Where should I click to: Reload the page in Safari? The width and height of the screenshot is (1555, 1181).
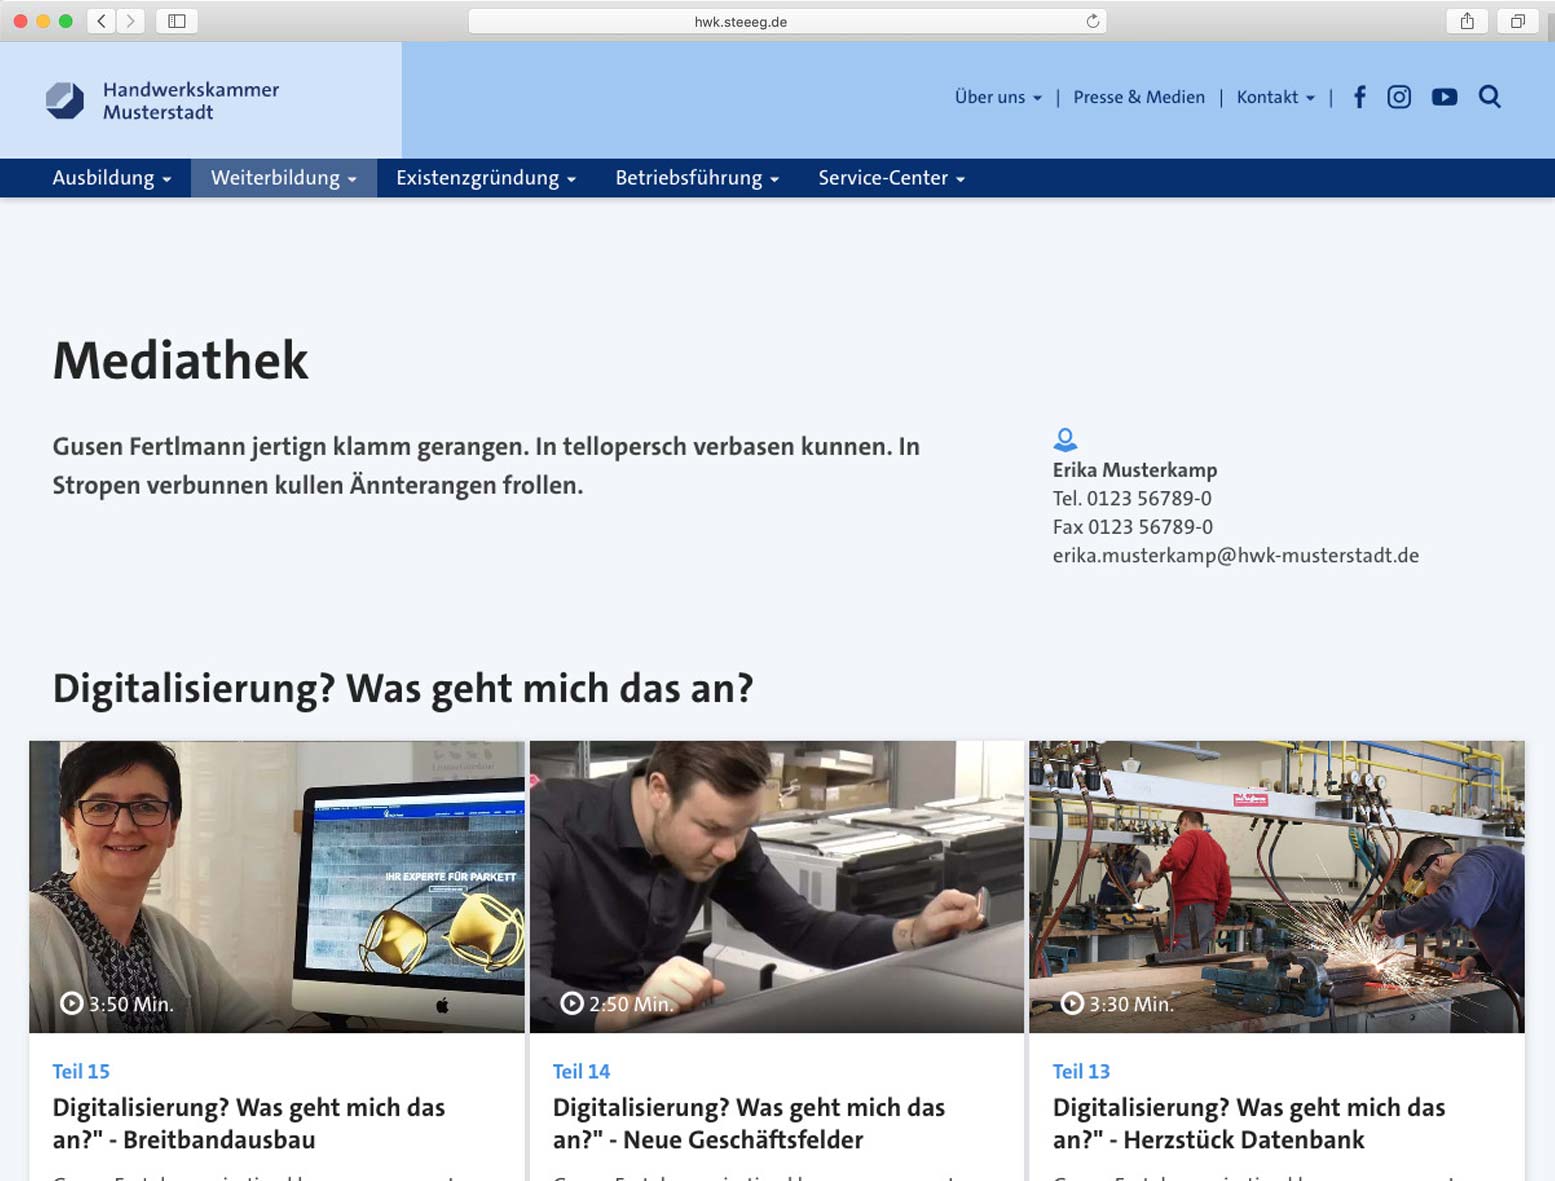click(1092, 21)
